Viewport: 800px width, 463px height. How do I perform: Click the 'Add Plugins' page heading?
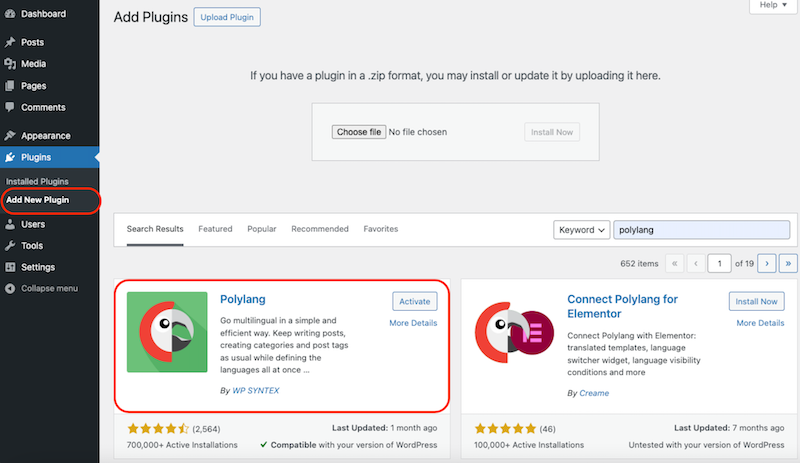[x=151, y=17]
